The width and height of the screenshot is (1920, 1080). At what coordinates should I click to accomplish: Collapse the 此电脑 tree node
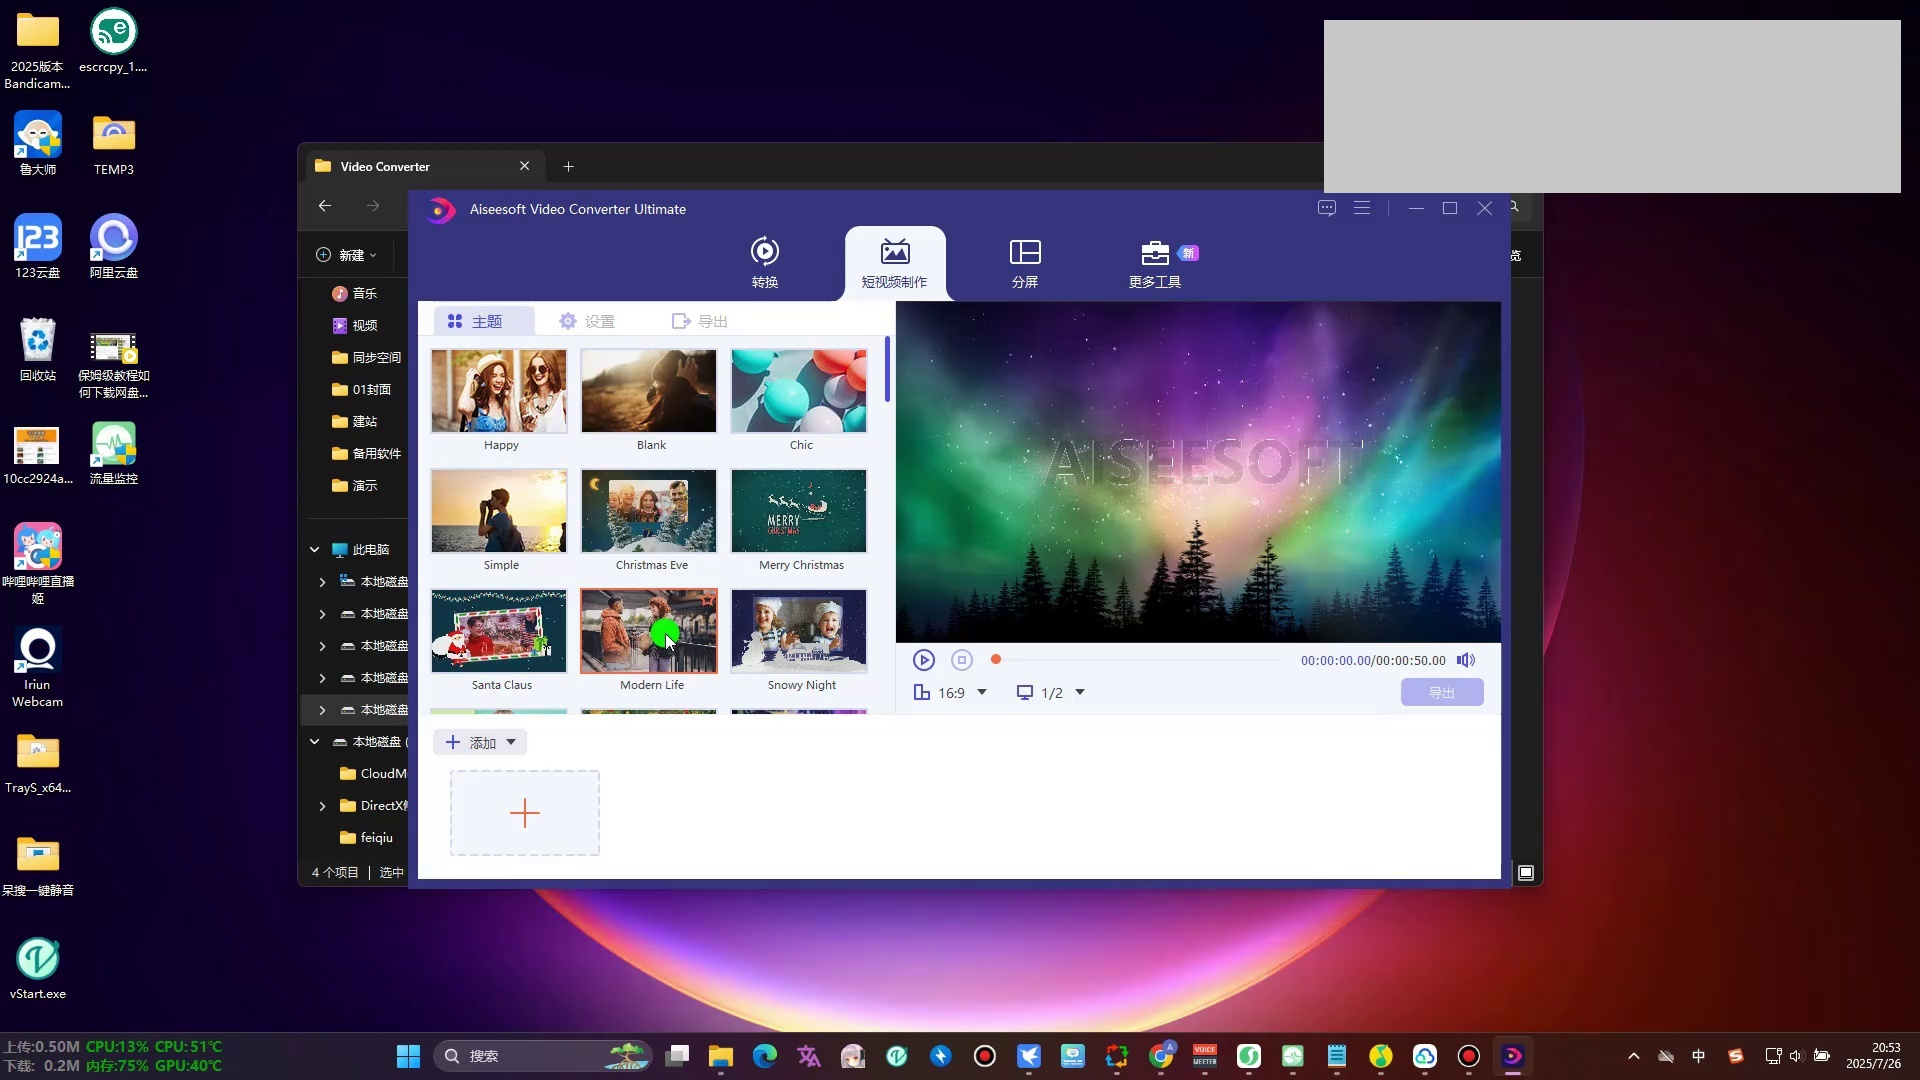click(x=314, y=550)
